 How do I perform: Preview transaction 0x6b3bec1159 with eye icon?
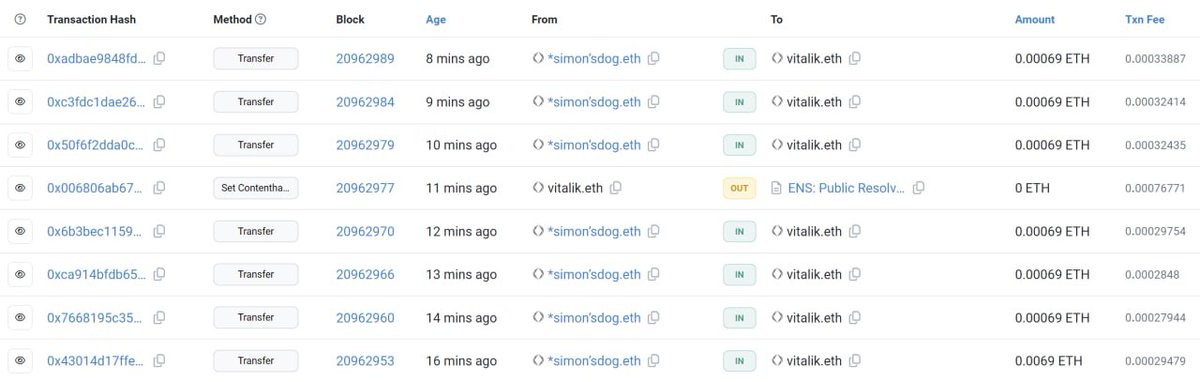[20, 231]
